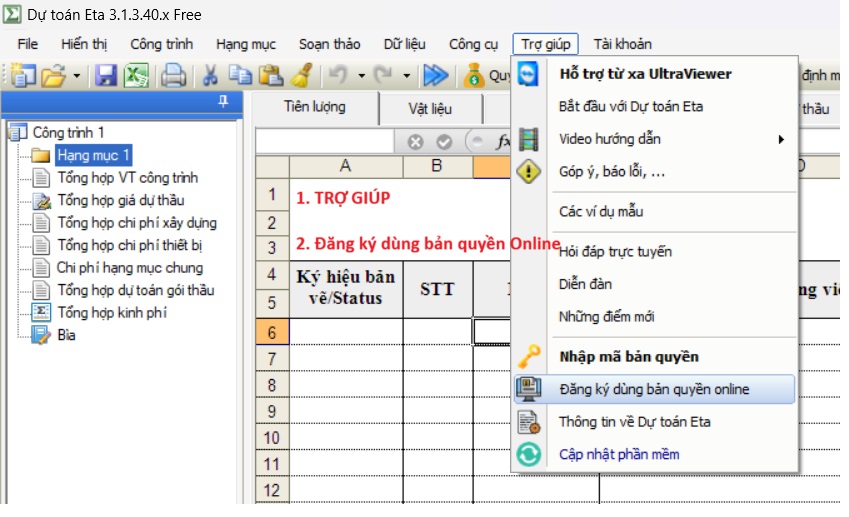Click the Export to Excel icon

[x=136, y=76]
